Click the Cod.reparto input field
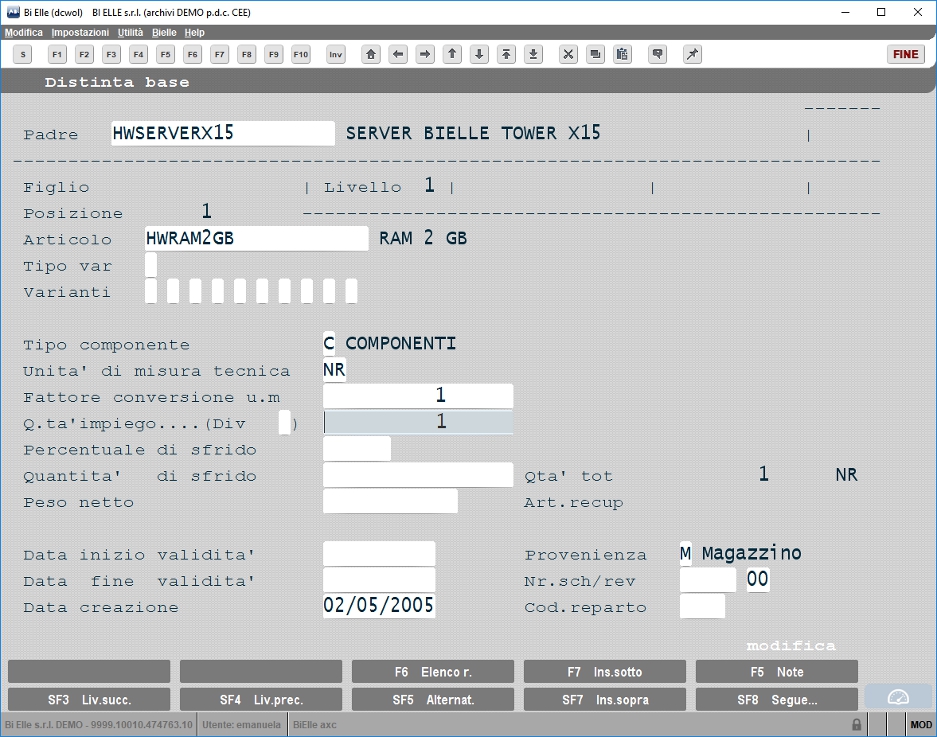The image size is (937, 737). (703, 606)
